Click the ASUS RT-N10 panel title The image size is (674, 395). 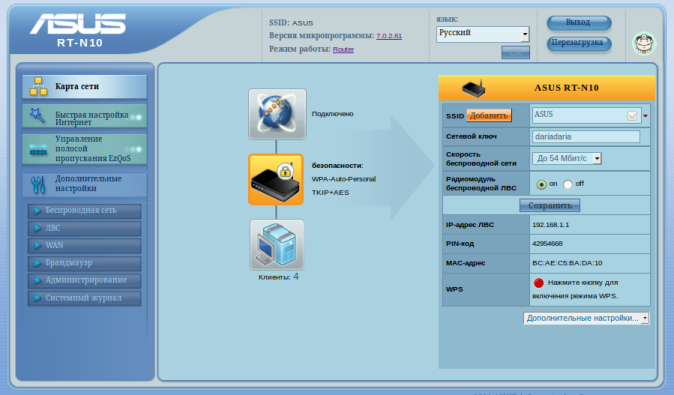click(x=566, y=88)
